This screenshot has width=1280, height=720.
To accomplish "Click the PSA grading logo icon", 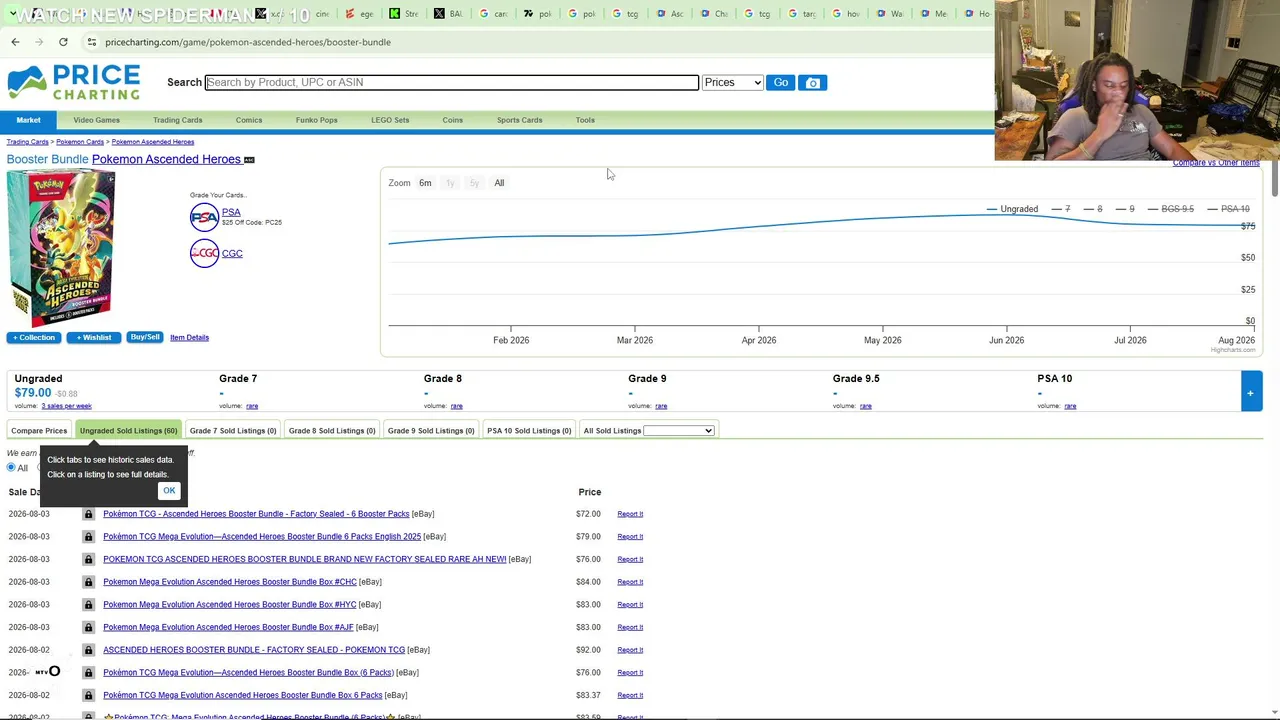I will point(204,217).
